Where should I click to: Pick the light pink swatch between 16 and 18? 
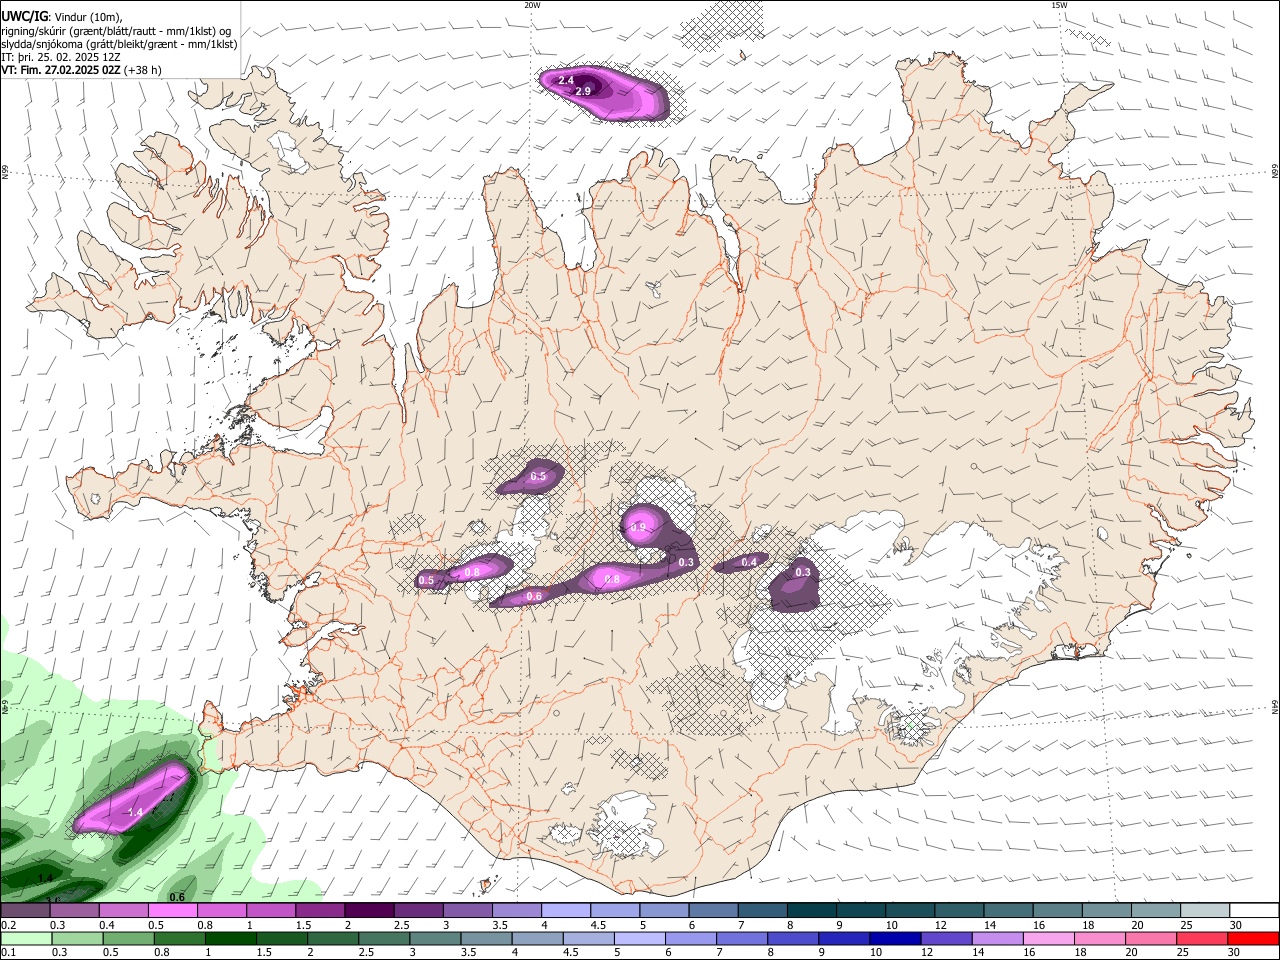tap(1048, 939)
